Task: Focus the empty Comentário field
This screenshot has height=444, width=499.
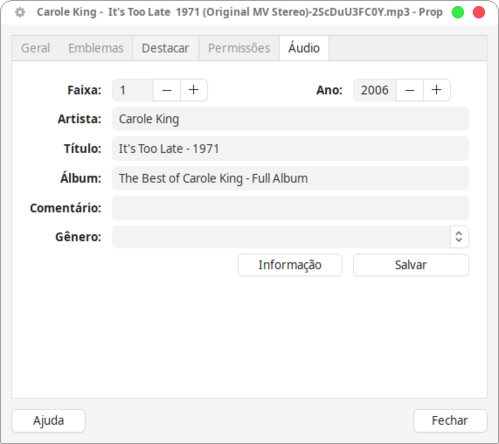Action: coord(290,208)
